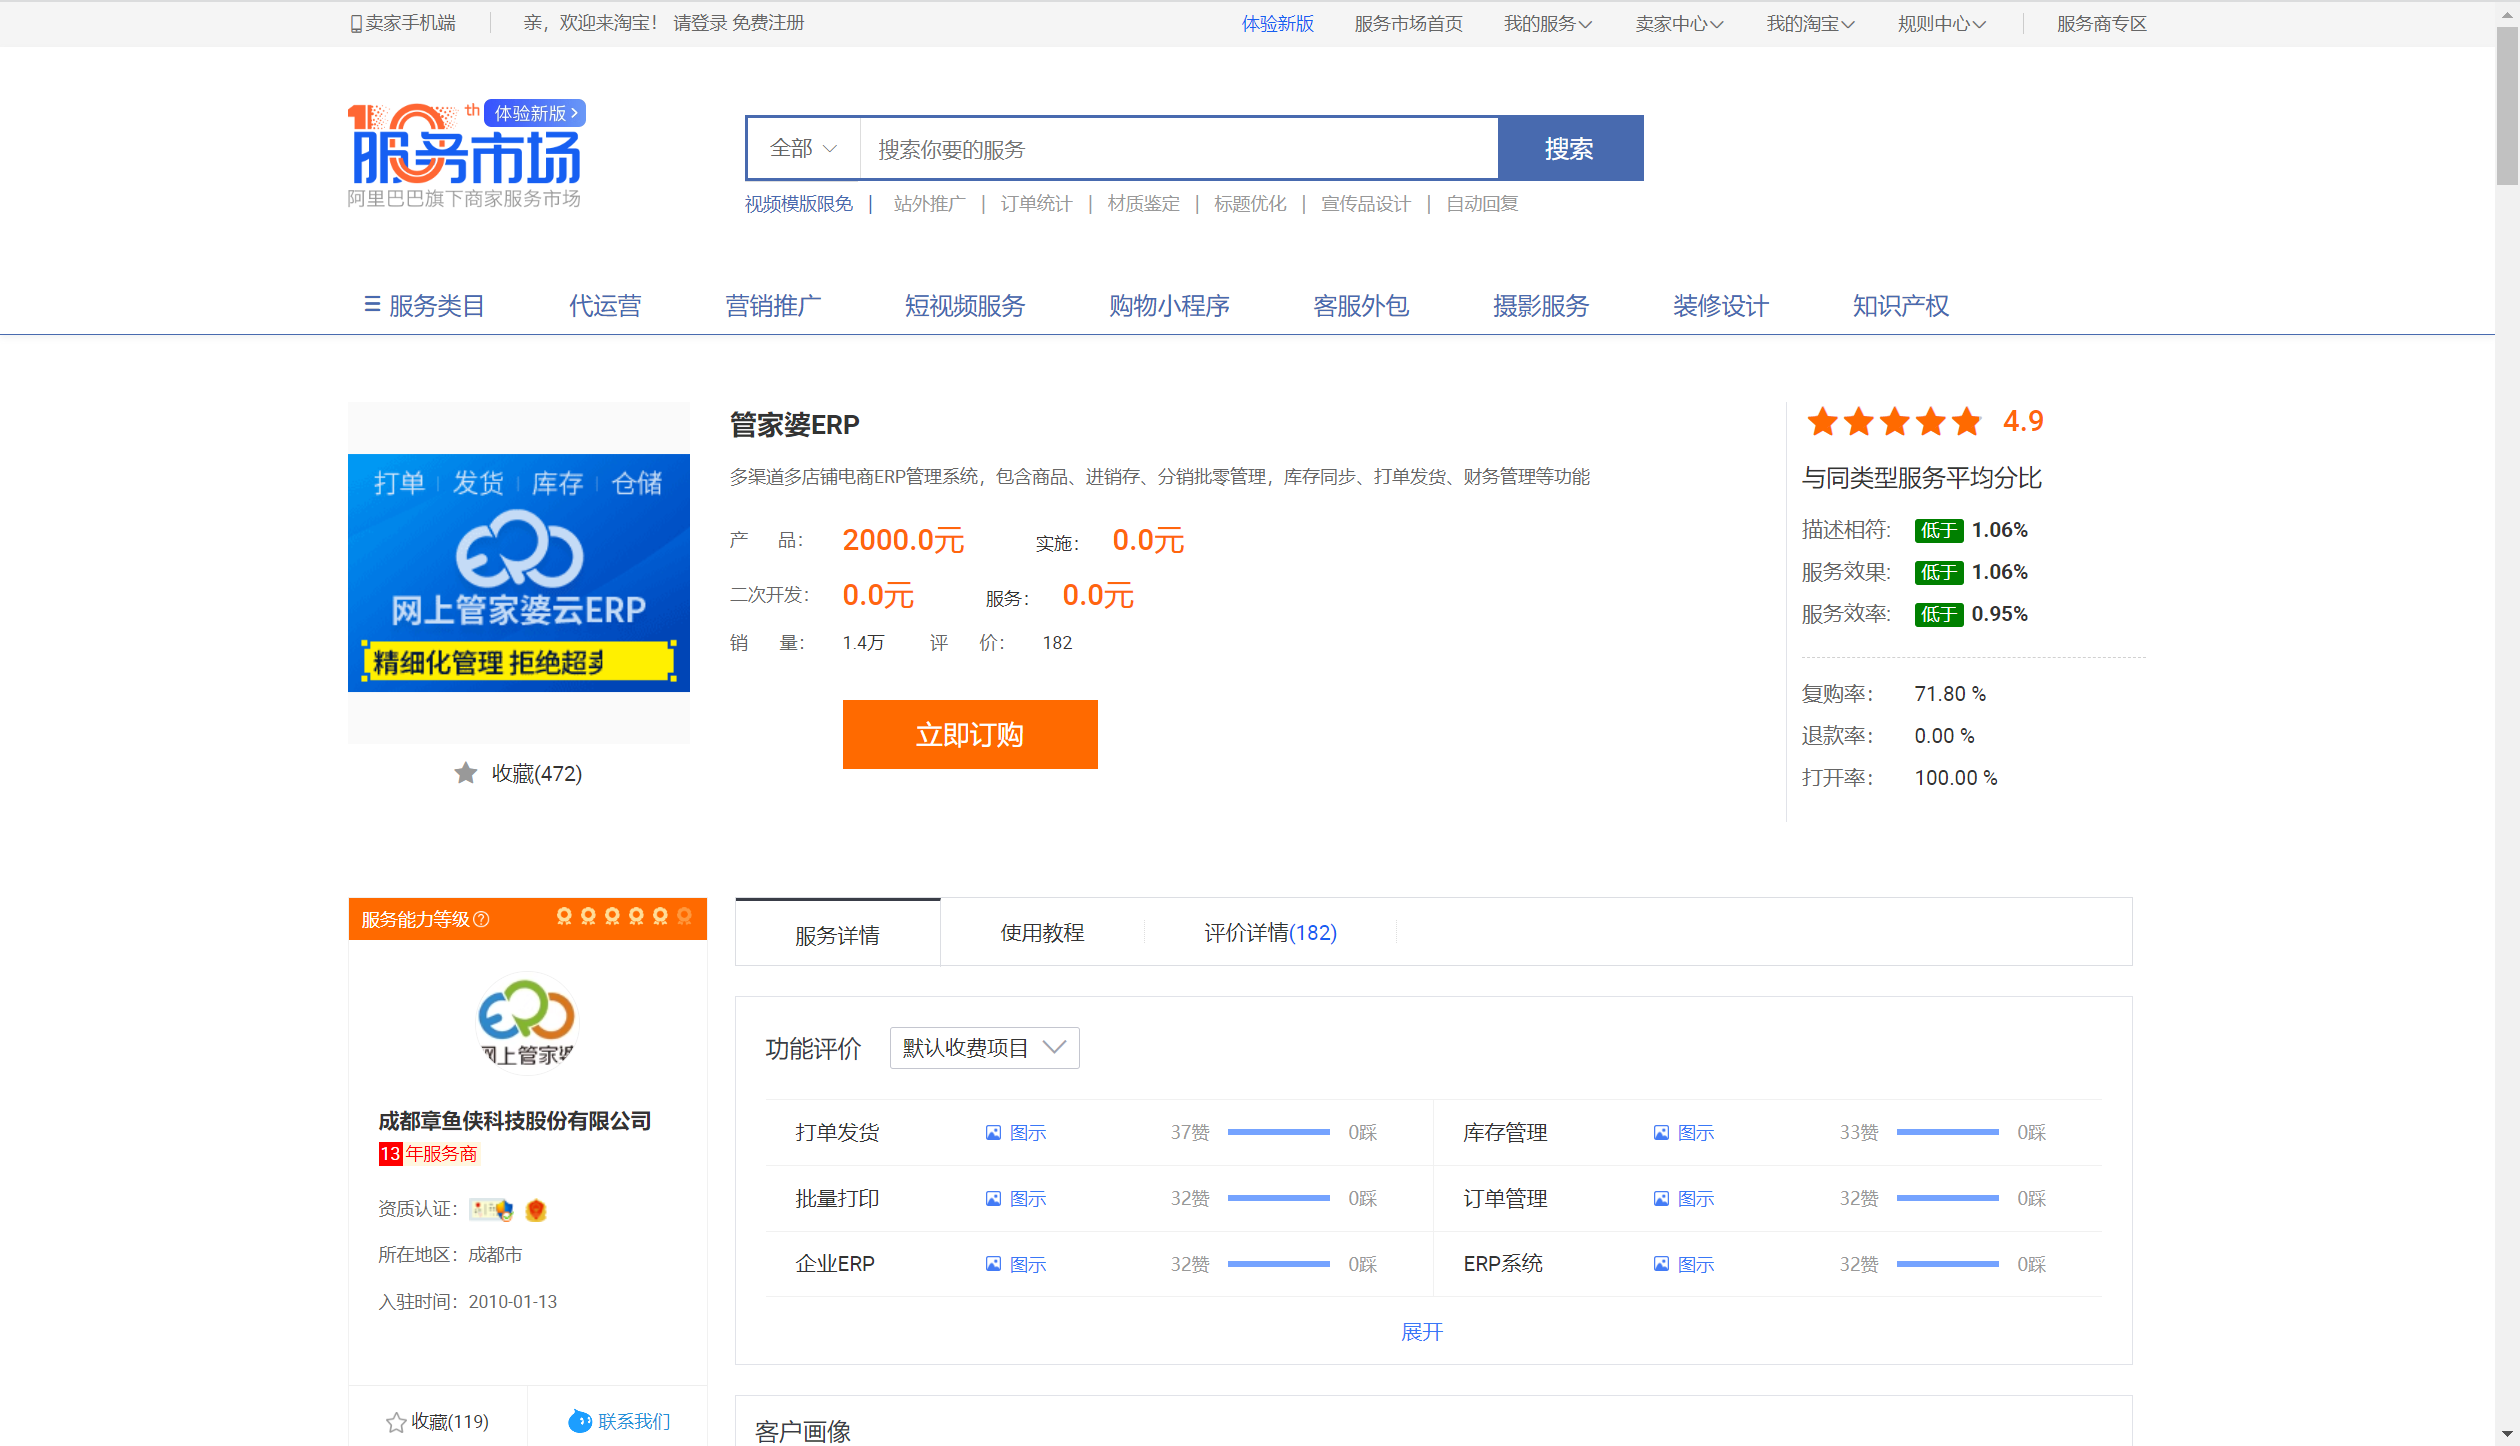Expand the 规则中心 top menu
Screen dimensions: 2520x1446
[1942, 24]
